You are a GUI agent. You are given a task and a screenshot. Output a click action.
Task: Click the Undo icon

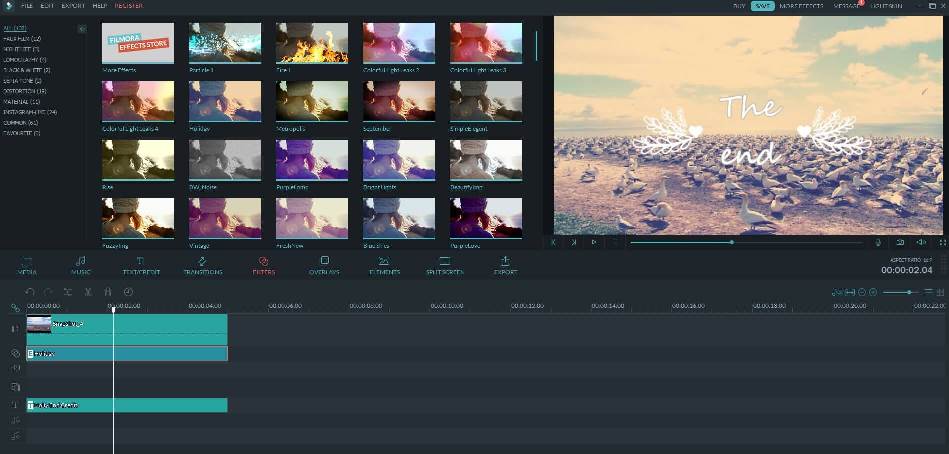tap(30, 292)
